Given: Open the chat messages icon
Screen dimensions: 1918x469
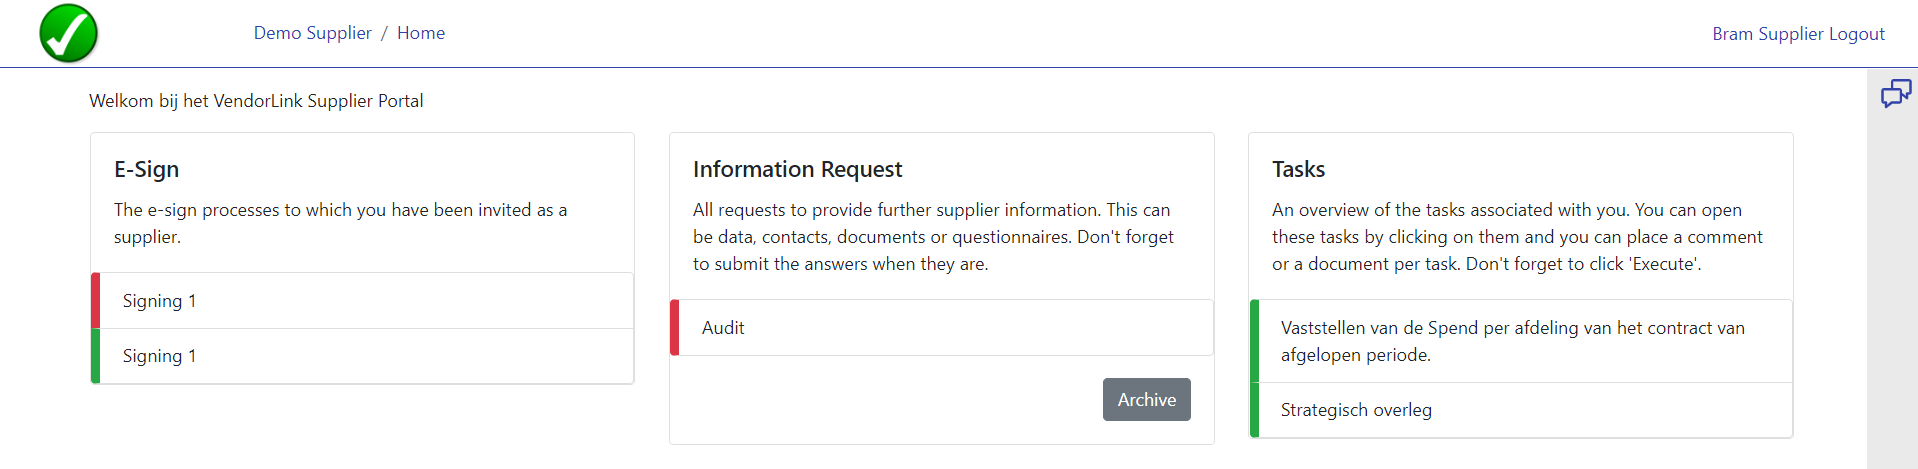Looking at the screenshot, I should 1895,94.
